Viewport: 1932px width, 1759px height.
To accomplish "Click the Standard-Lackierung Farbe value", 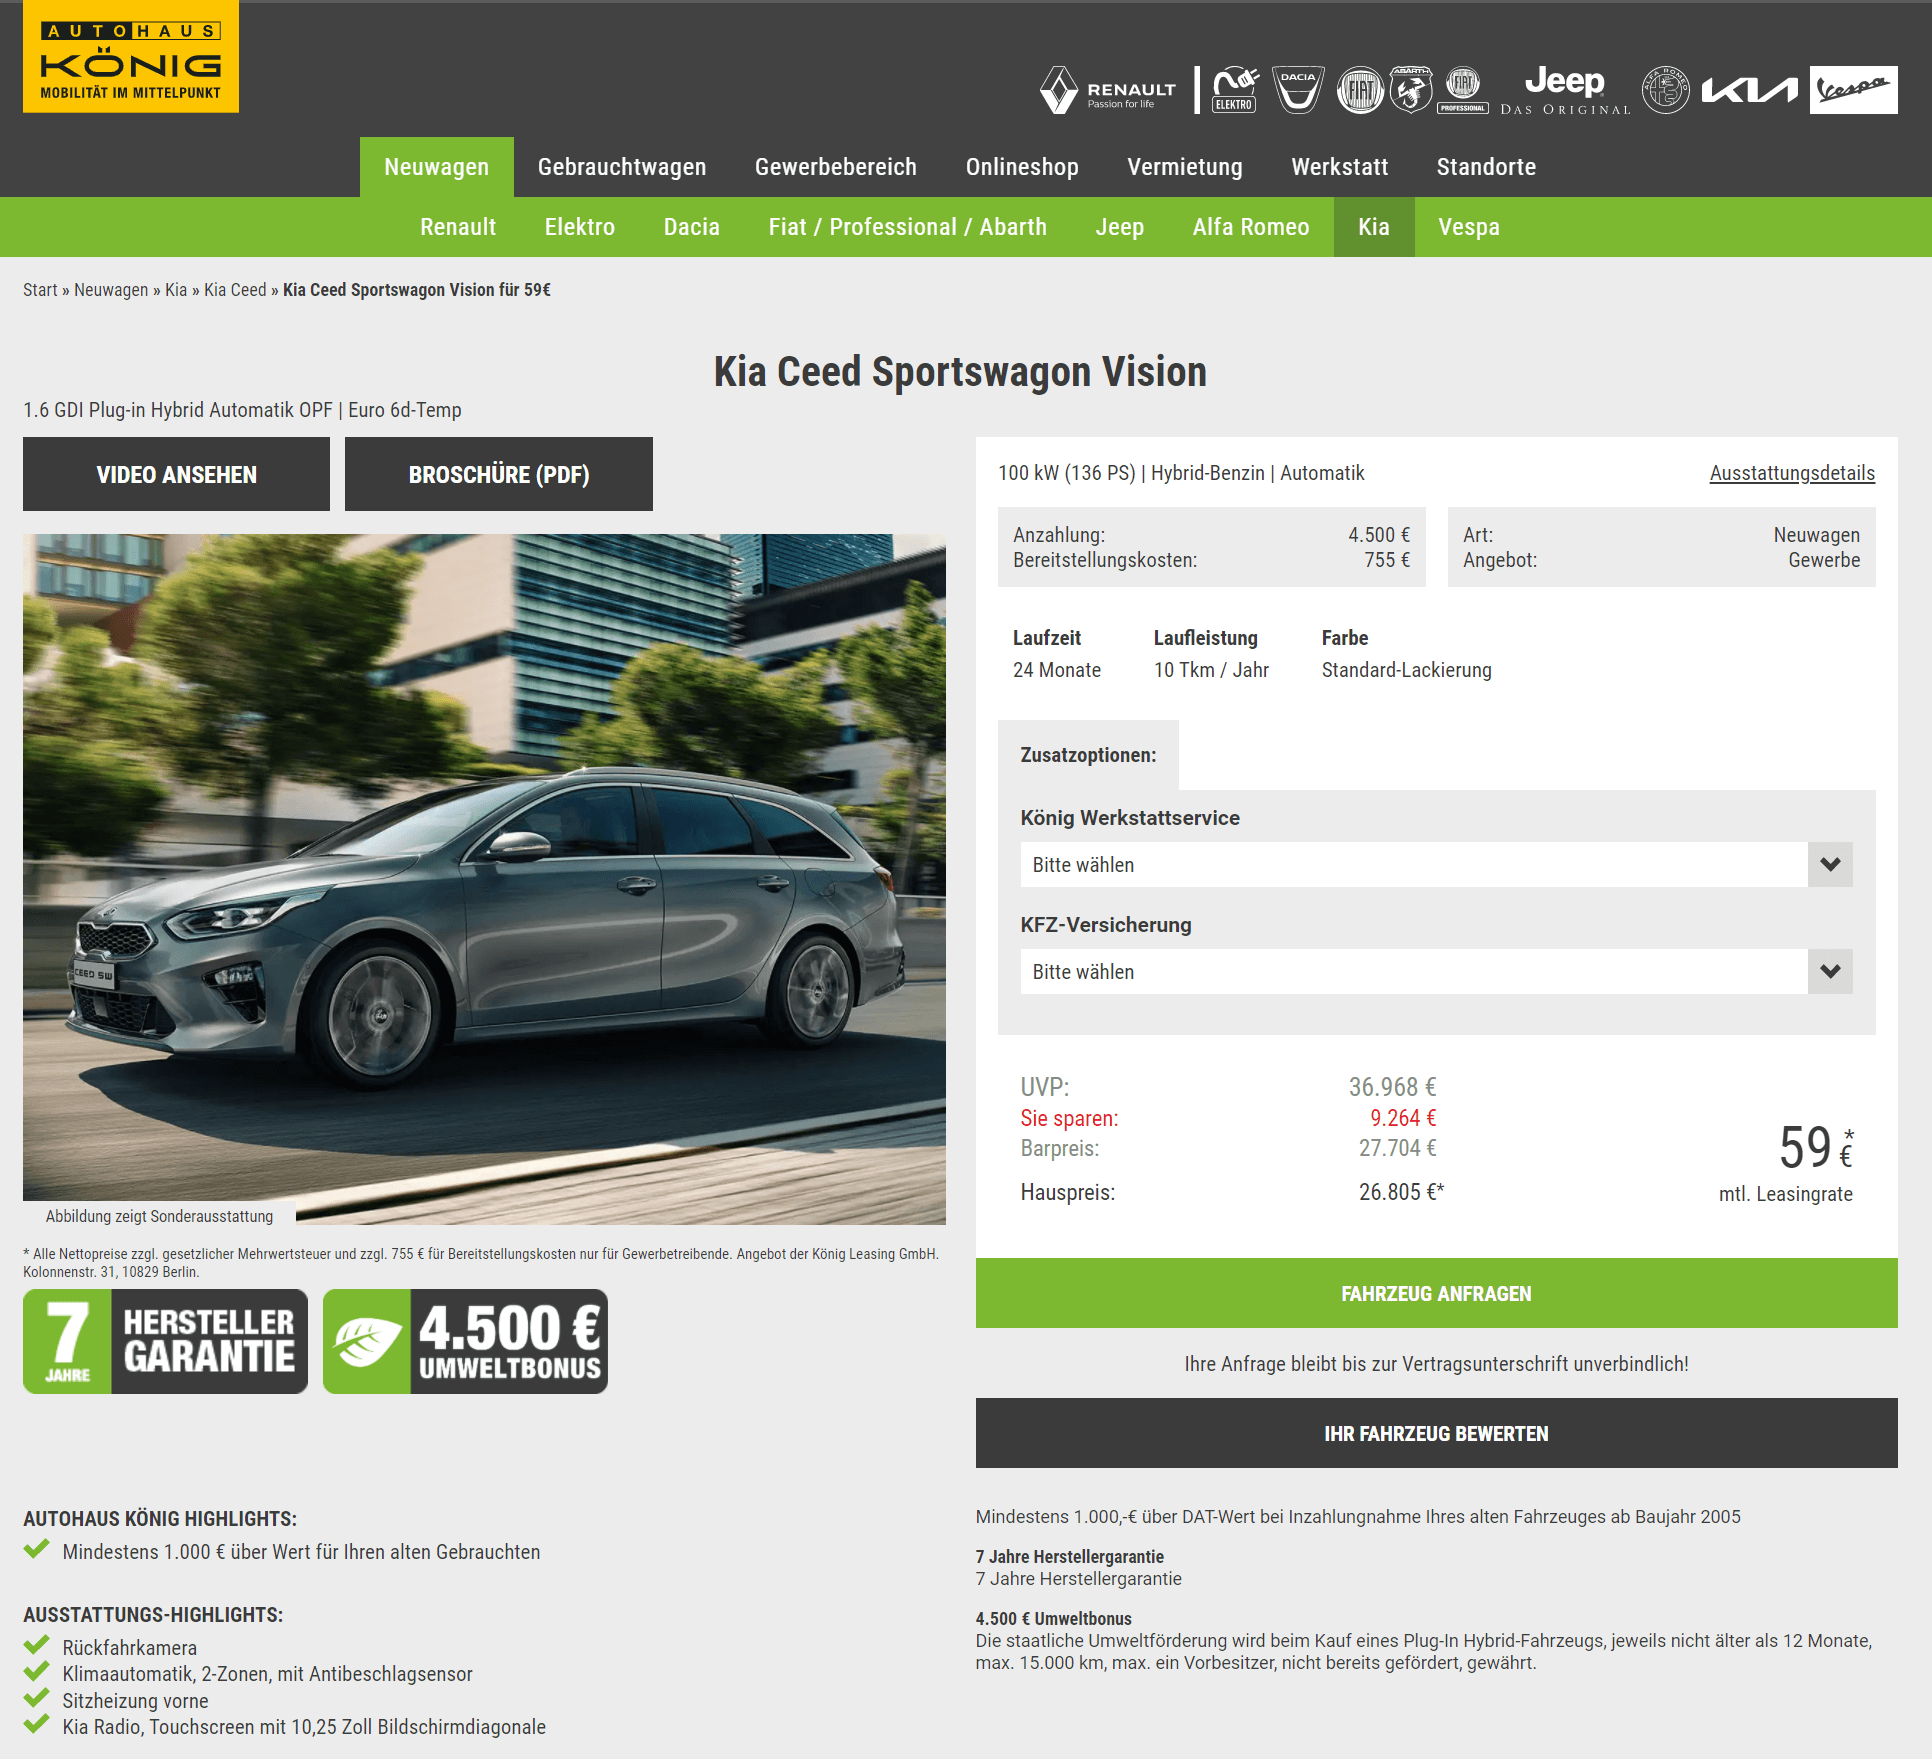I will click(x=1406, y=670).
